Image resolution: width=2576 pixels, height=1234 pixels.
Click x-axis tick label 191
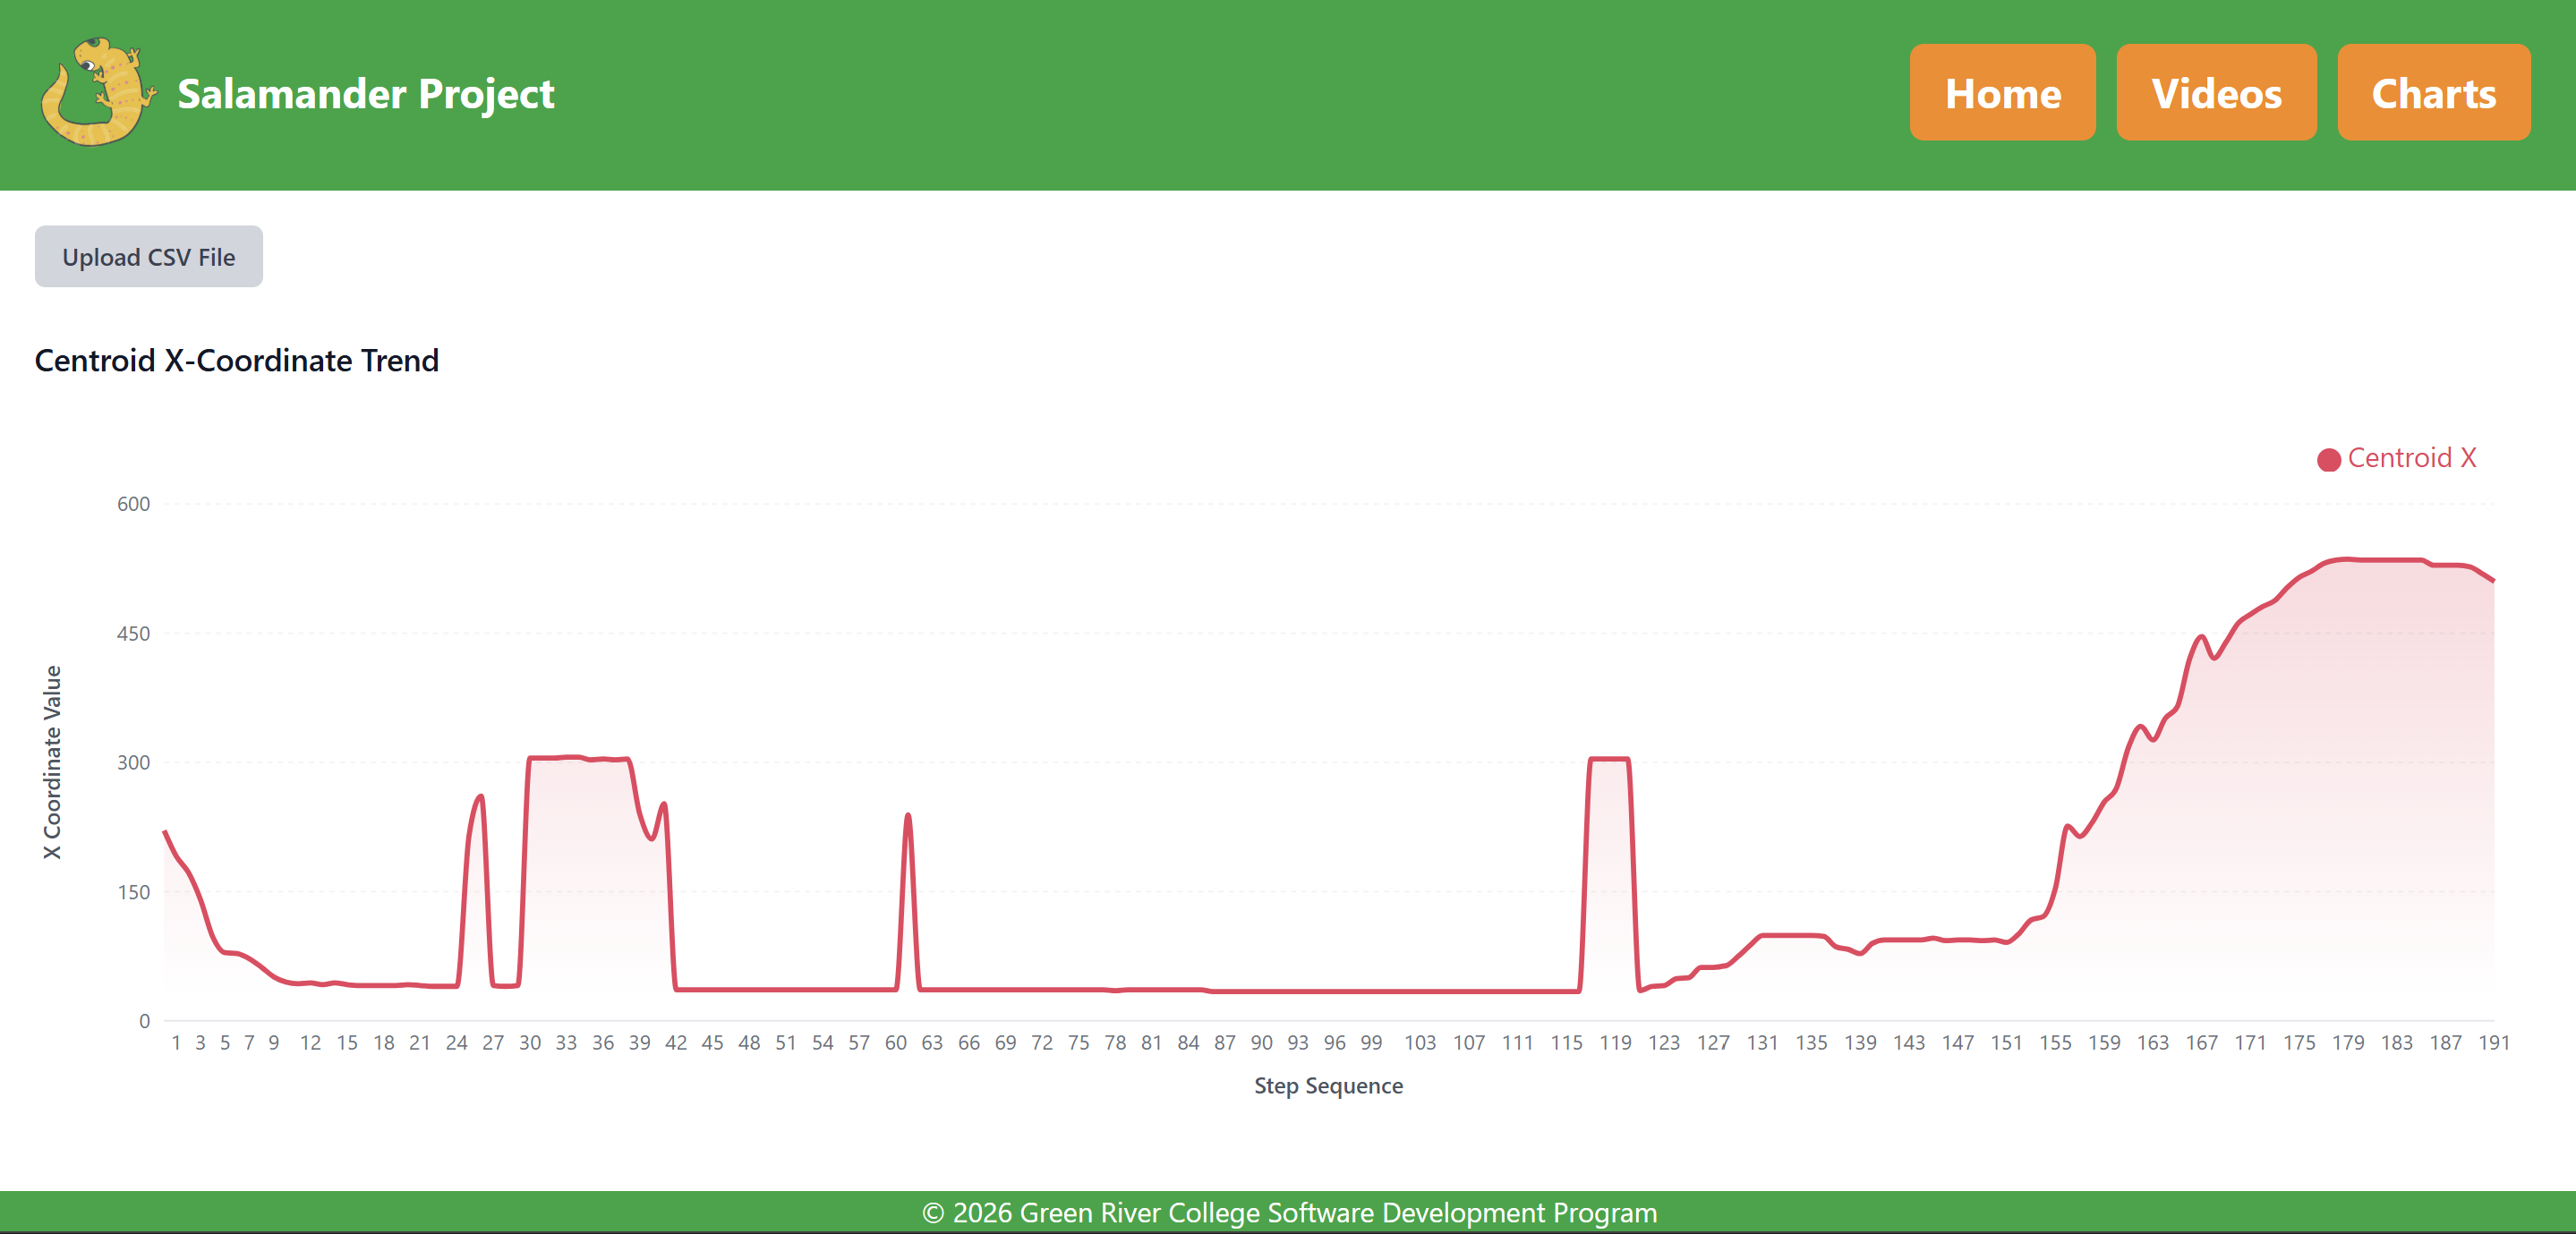pyautogui.click(x=2494, y=1043)
